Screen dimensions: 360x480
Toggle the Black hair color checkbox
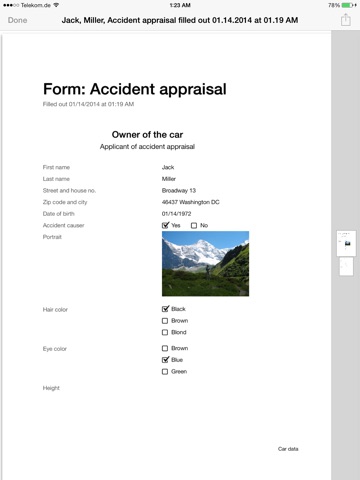(165, 309)
